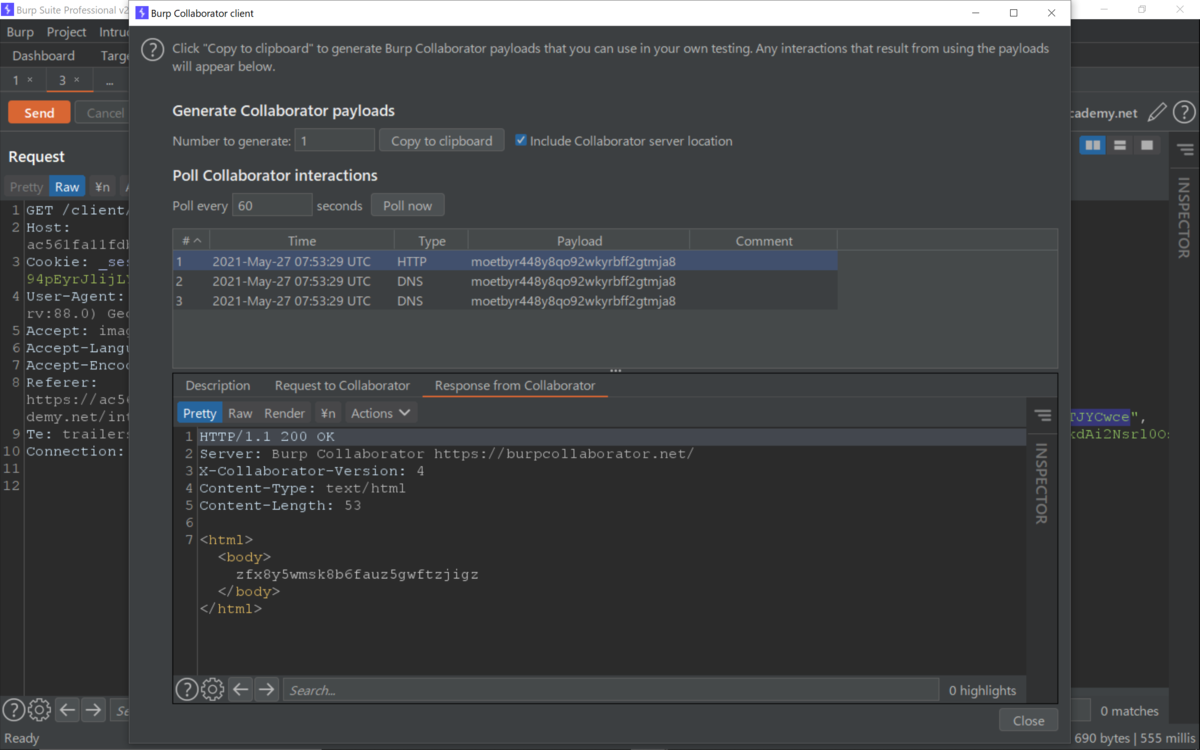Open the Actions dropdown in response viewer
The height and width of the screenshot is (750, 1200).
[381, 413]
